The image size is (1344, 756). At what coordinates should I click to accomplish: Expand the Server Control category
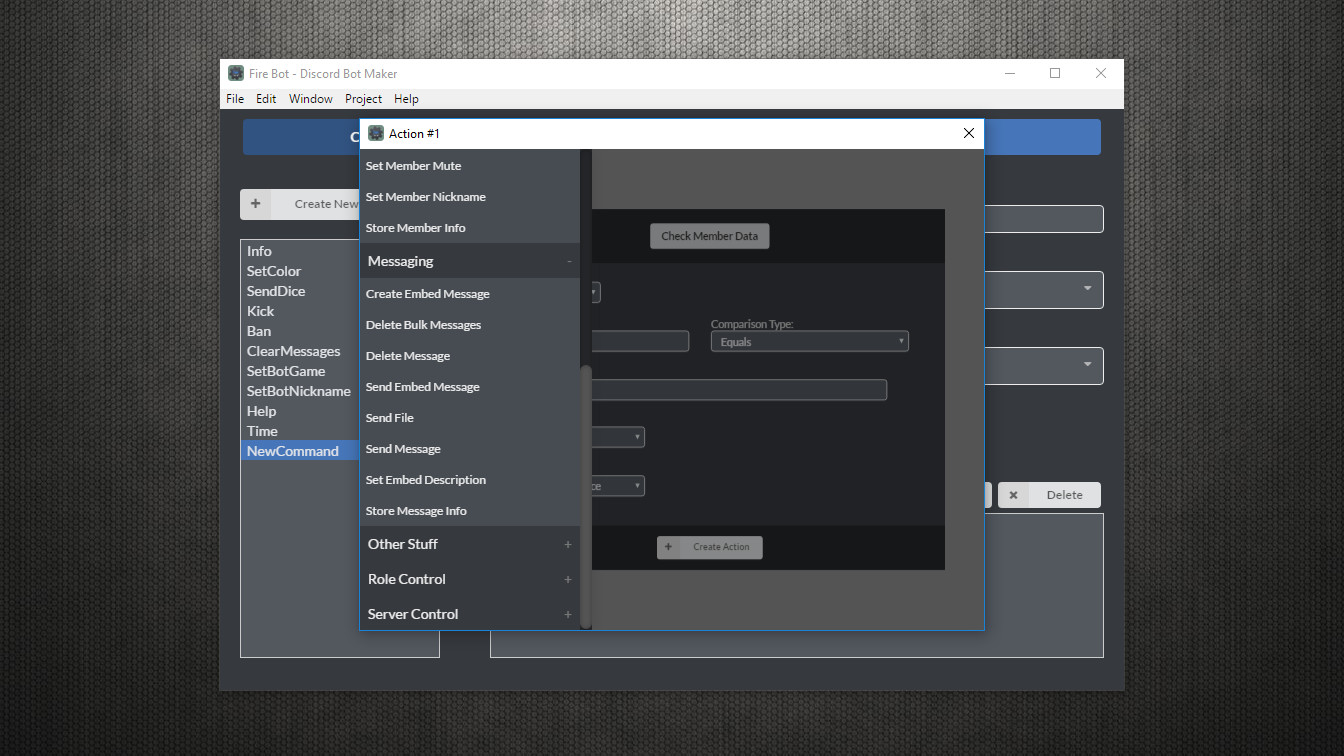pyautogui.click(x=470, y=614)
